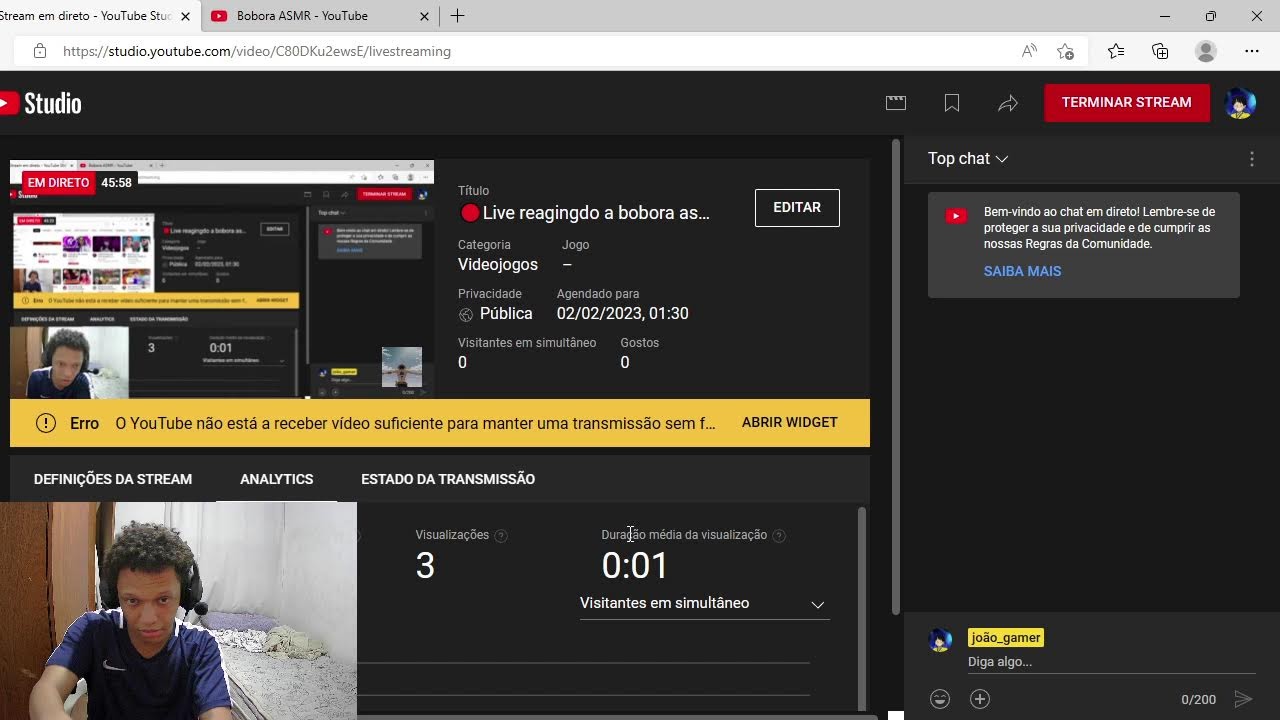Click the error warning icon in banner
The width and height of the screenshot is (1280, 720).
coord(46,423)
